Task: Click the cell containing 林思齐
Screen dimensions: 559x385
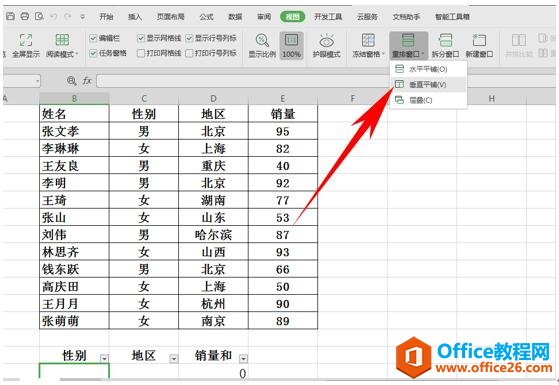Action: pyautogui.click(x=74, y=252)
